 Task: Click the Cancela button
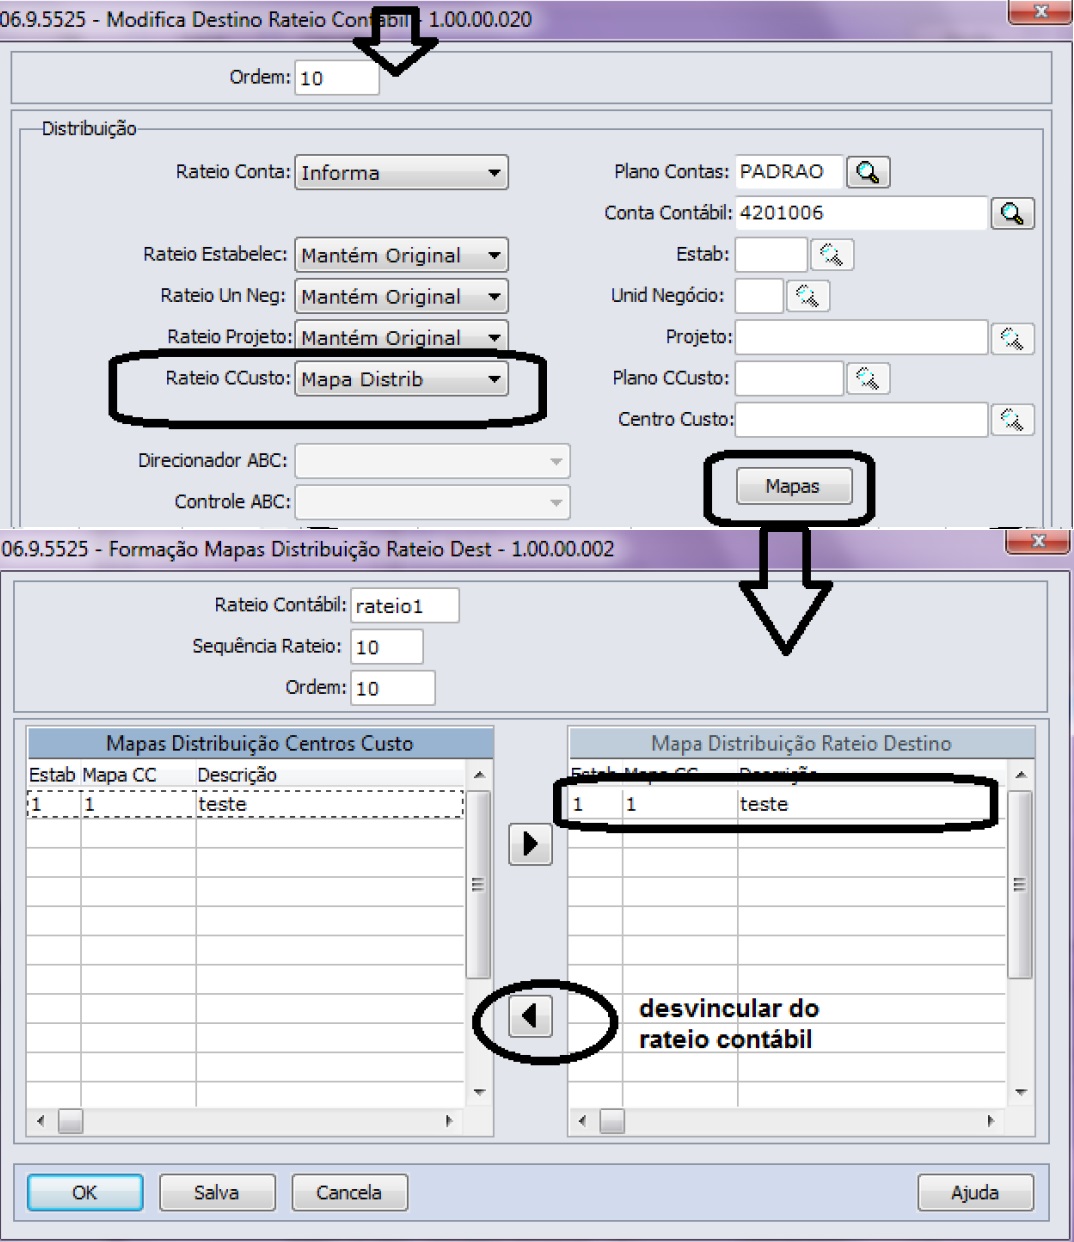(x=350, y=1192)
